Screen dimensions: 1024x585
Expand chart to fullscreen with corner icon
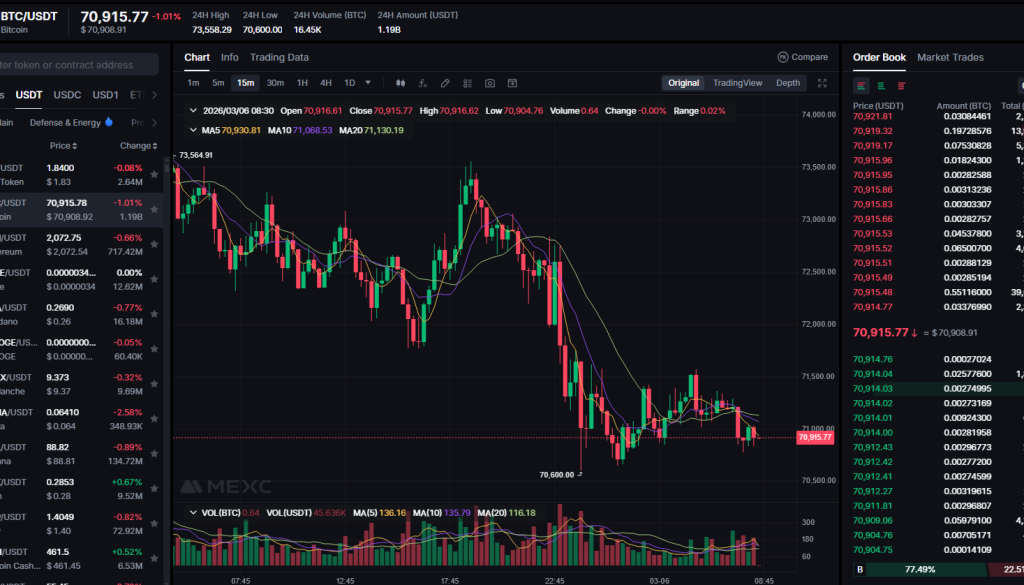822,83
